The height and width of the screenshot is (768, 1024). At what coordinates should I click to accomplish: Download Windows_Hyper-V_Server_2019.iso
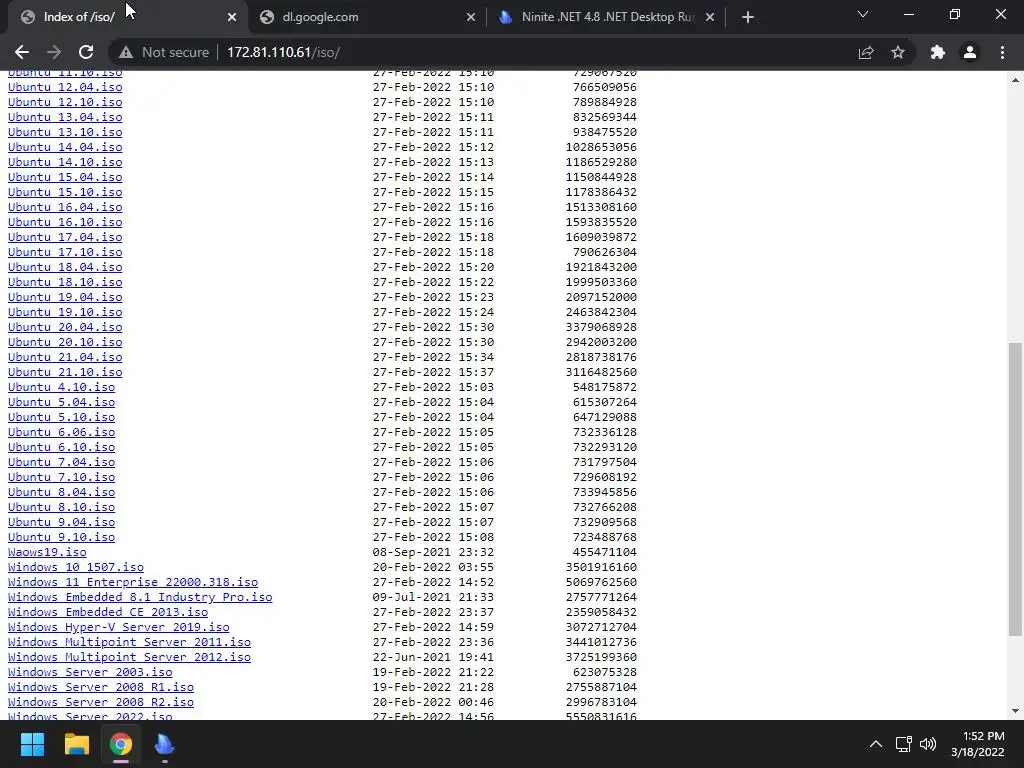[x=118, y=628]
